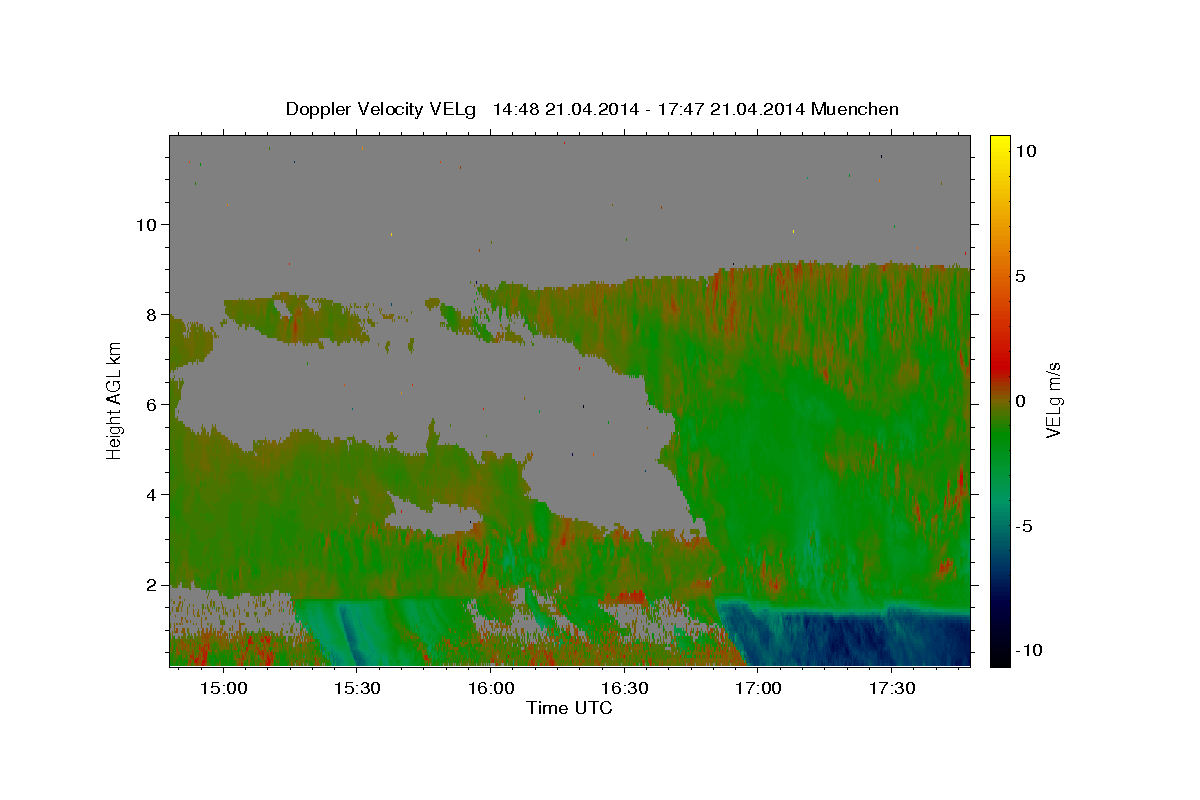1200x800 pixels.
Task: Click the height axis label '8'
Action: [x=150, y=314]
